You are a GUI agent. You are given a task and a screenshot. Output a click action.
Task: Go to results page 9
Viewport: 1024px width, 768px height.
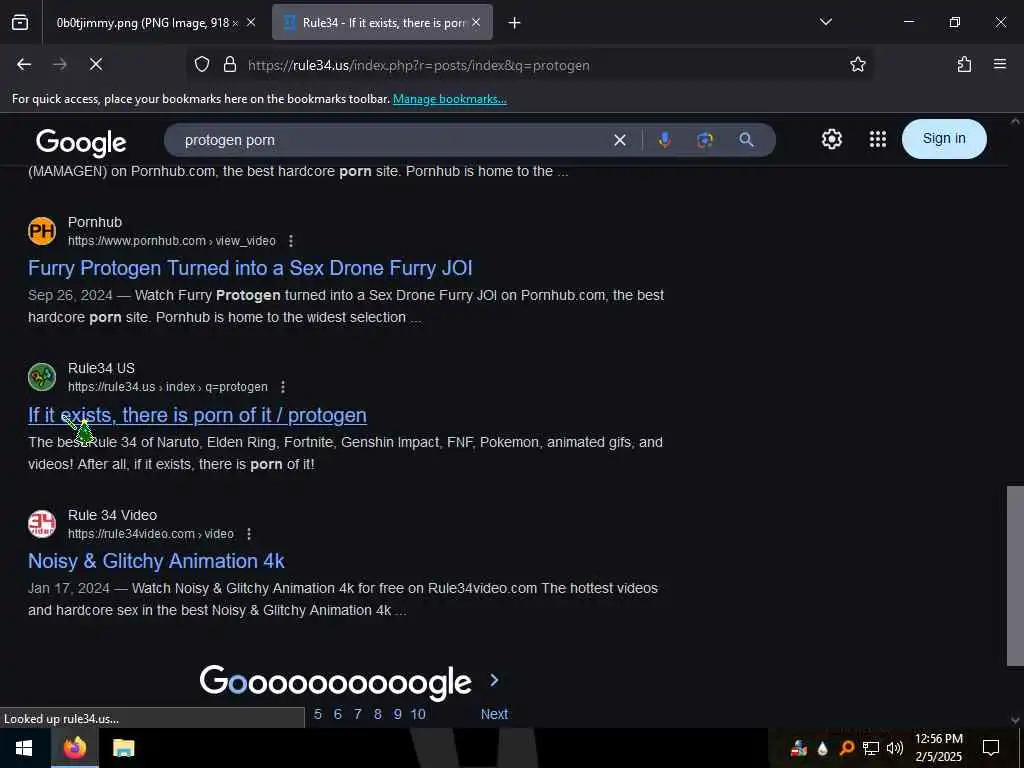pos(398,714)
